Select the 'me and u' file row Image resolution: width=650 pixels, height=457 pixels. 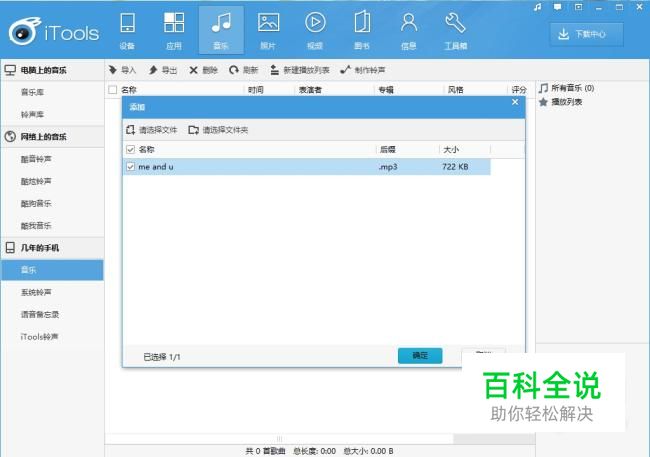(x=307, y=167)
